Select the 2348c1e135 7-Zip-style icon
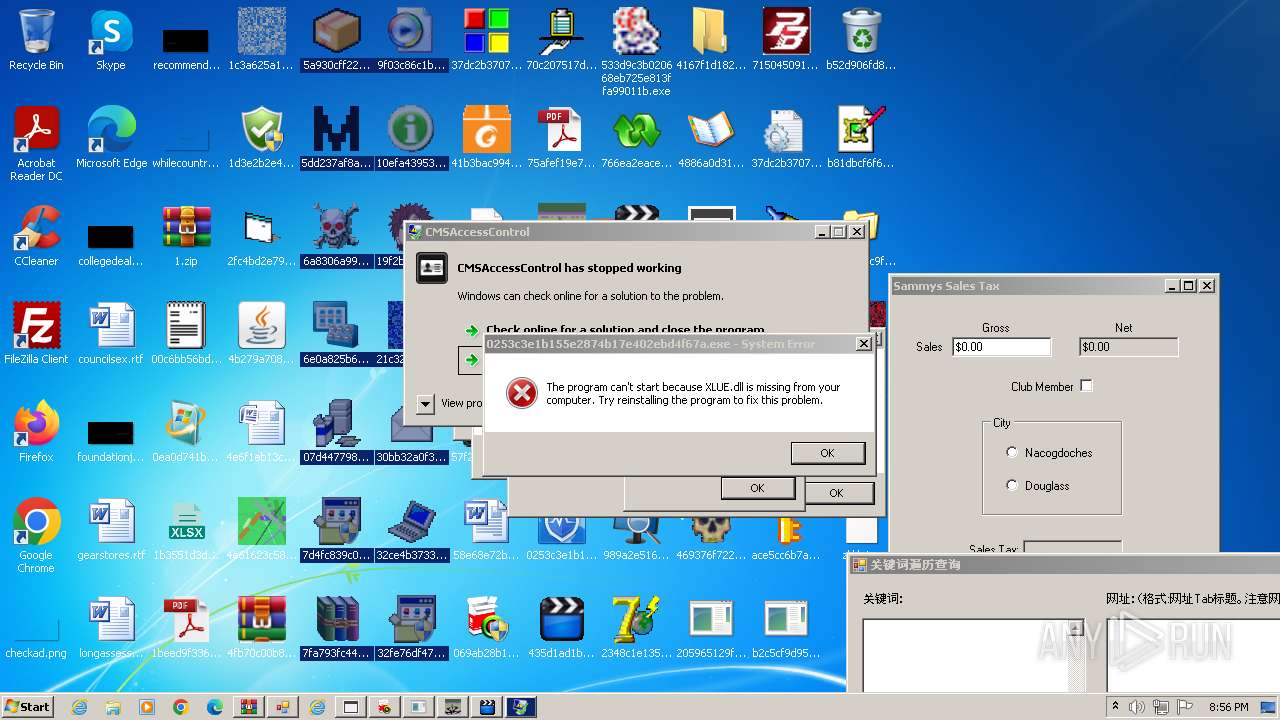The width and height of the screenshot is (1280, 720). coord(637,628)
